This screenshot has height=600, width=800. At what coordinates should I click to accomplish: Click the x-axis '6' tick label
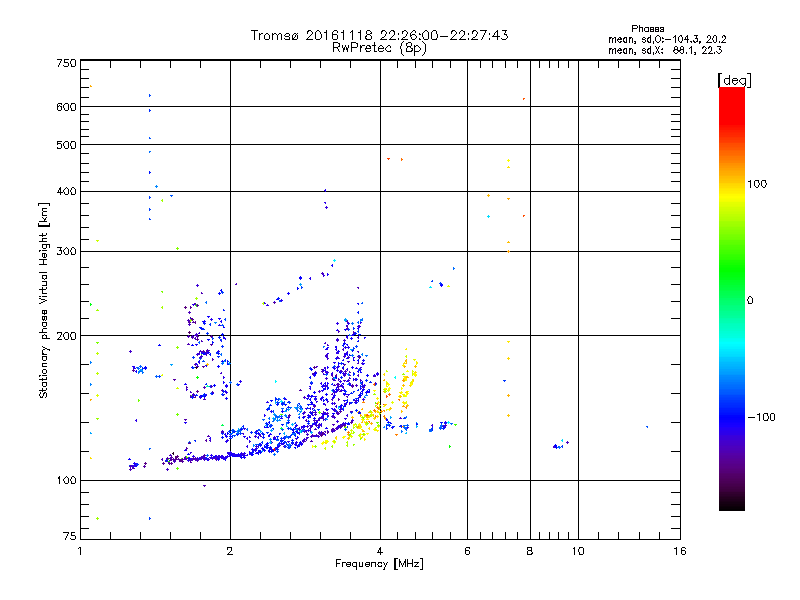pyautogui.click(x=467, y=551)
